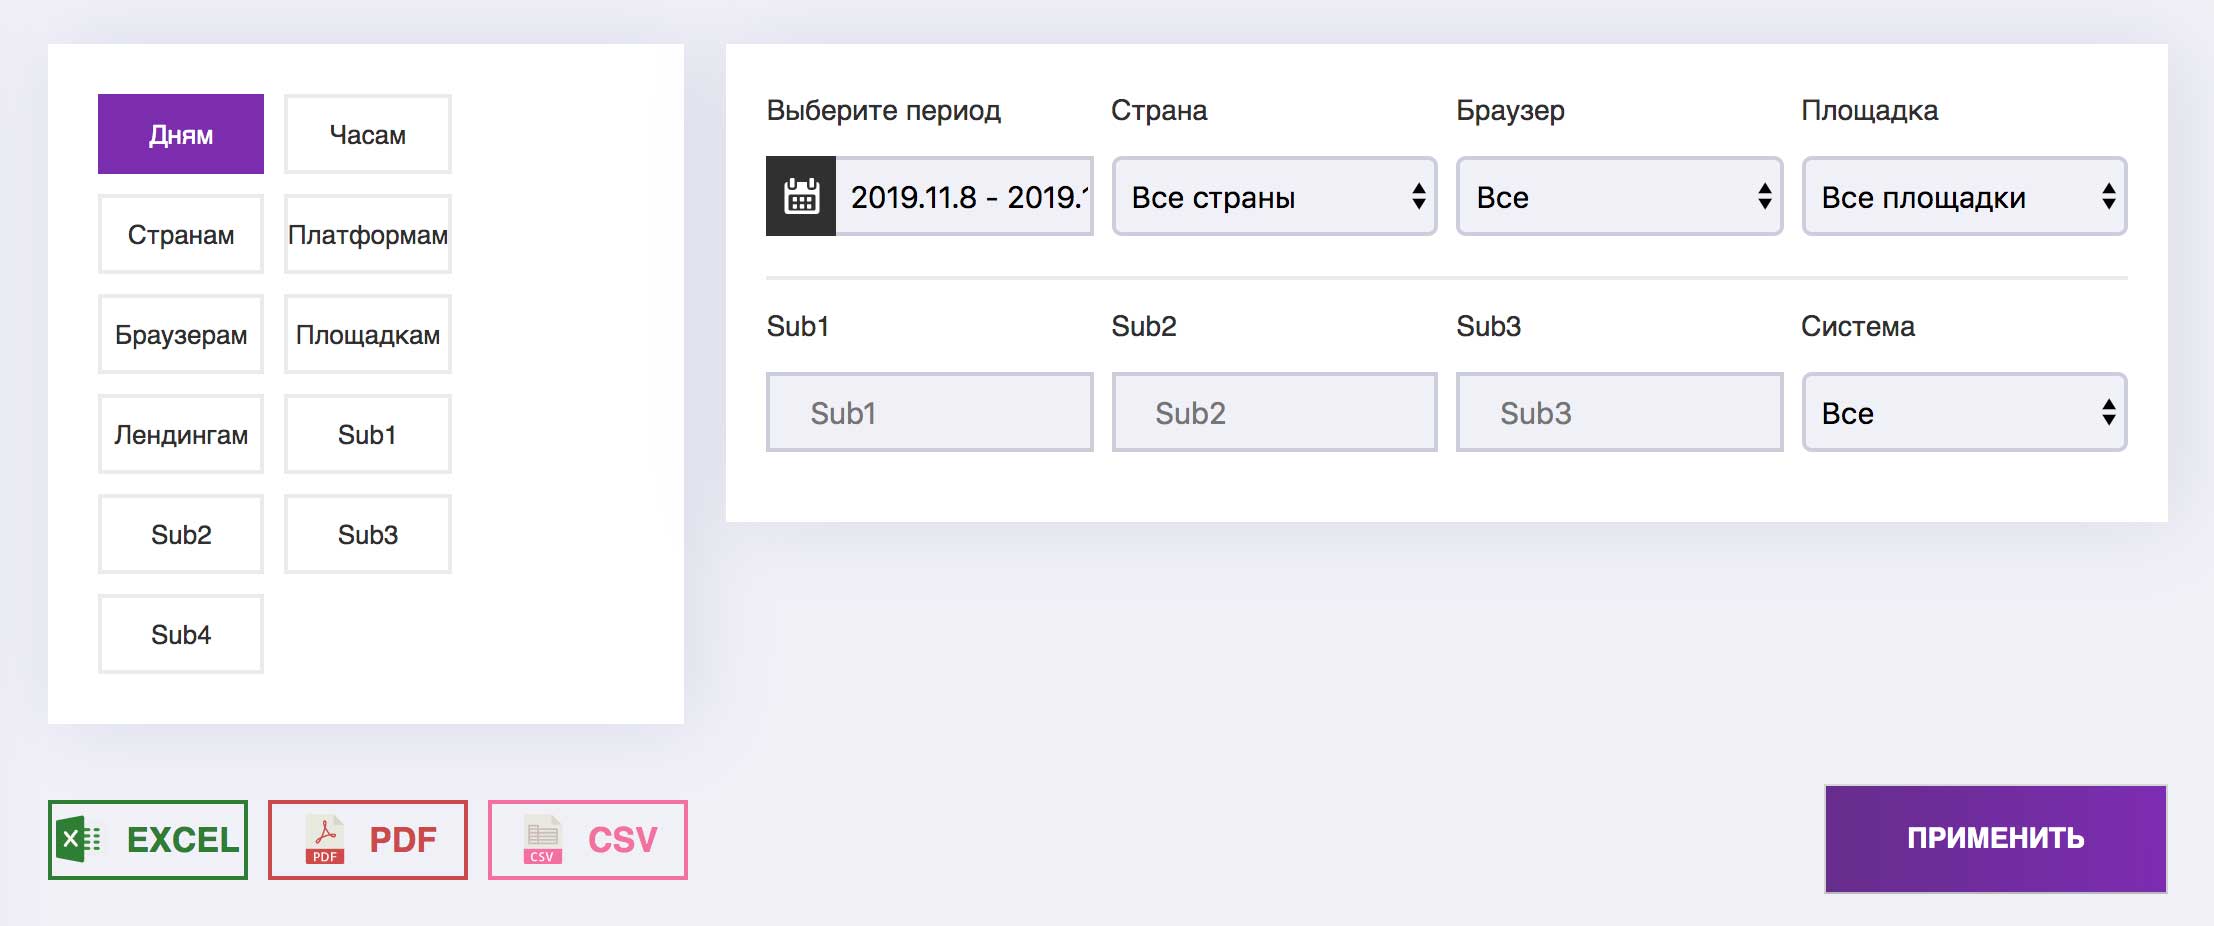This screenshot has height=926, width=2214.
Task: Expand the Система dropdown
Action: [x=1963, y=412]
